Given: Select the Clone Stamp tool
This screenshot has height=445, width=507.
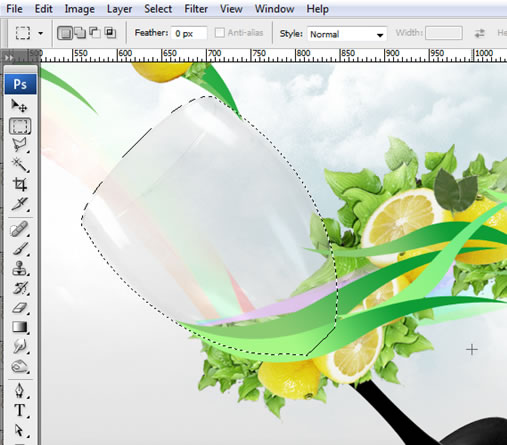Looking at the screenshot, I should click(x=19, y=268).
